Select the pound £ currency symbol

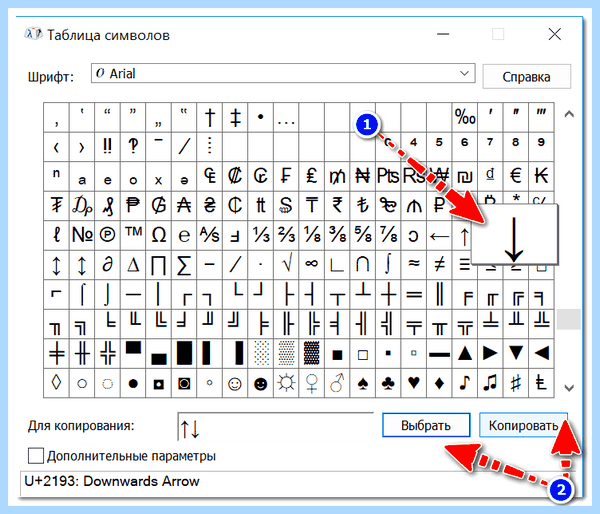coord(312,176)
